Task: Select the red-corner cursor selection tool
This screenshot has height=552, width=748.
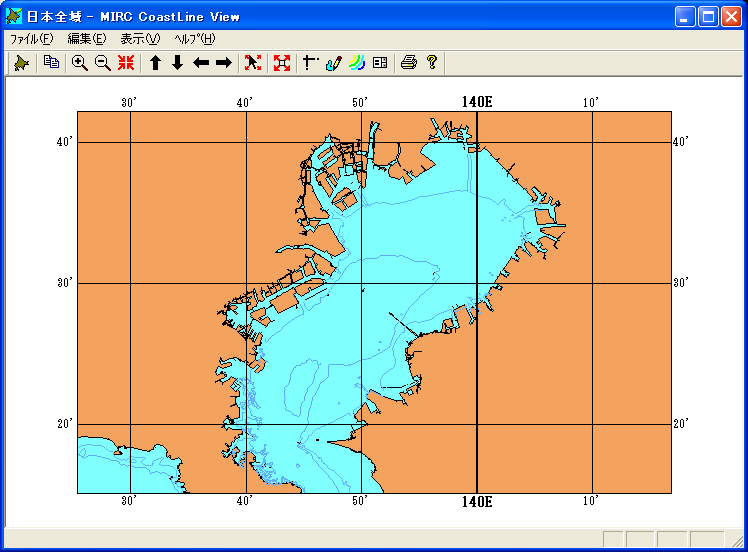Action: (x=253, y=63)
